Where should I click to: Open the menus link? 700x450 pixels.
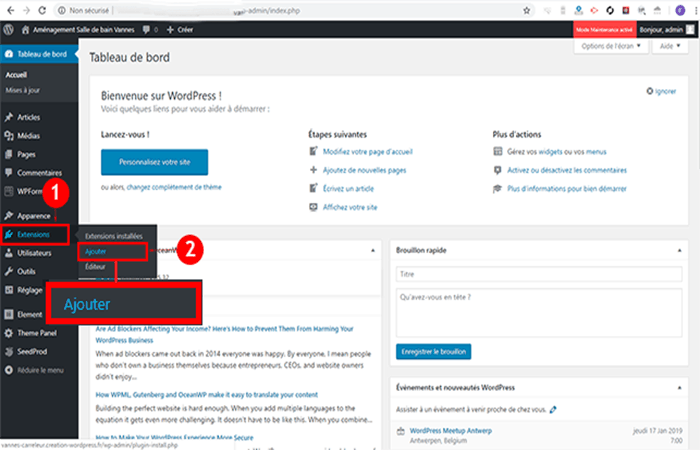tap(596, 152)
